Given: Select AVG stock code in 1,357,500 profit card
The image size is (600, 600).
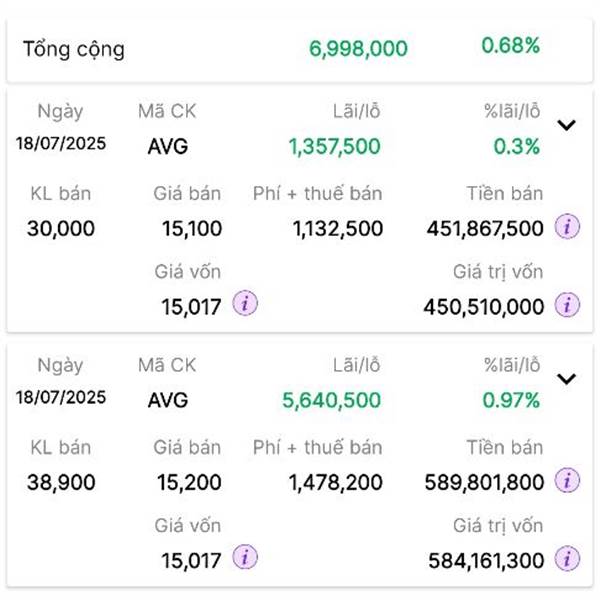Looking at the screenshot, I should [167, 147].
